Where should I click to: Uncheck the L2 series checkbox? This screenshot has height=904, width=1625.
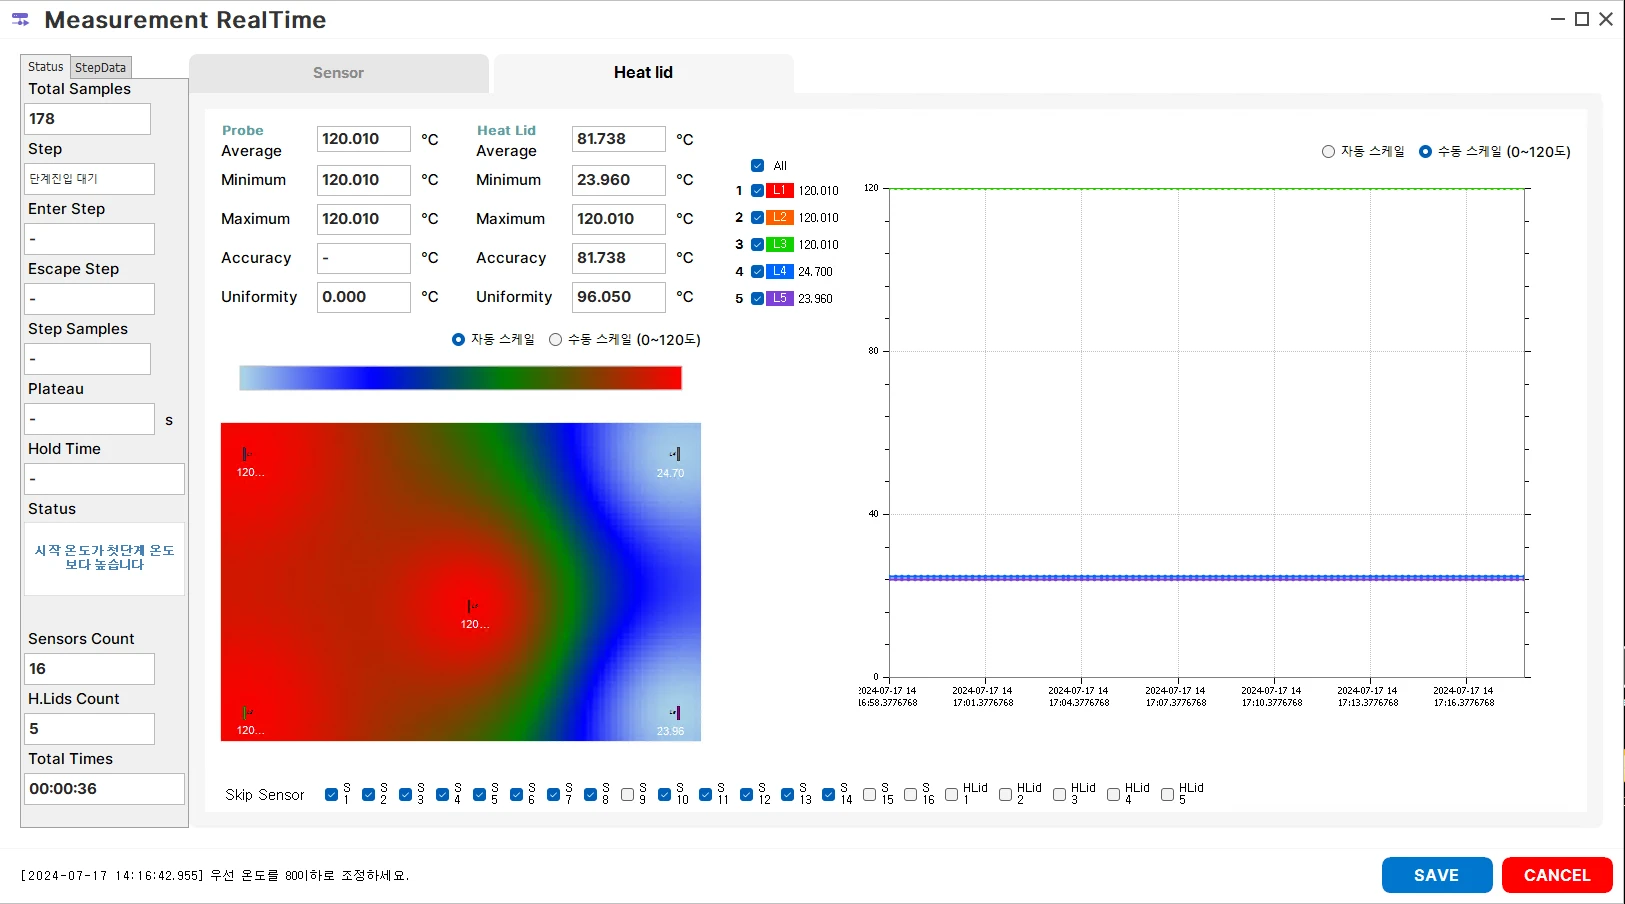click(757, 217)
